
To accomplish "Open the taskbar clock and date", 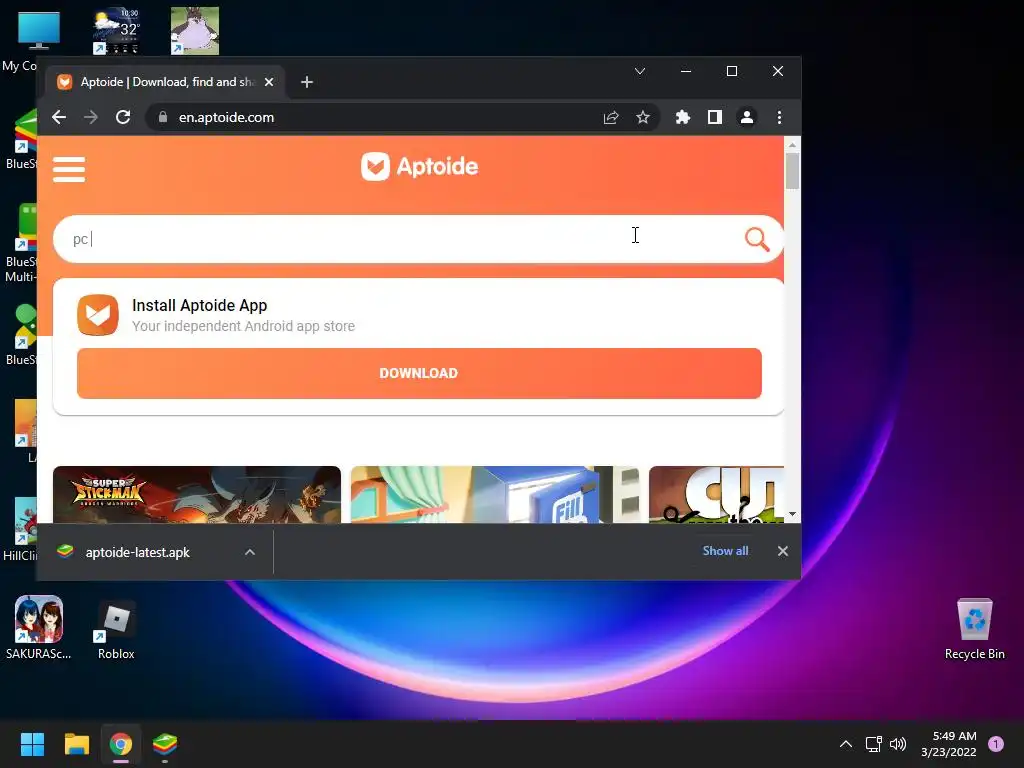I will 948,744.
